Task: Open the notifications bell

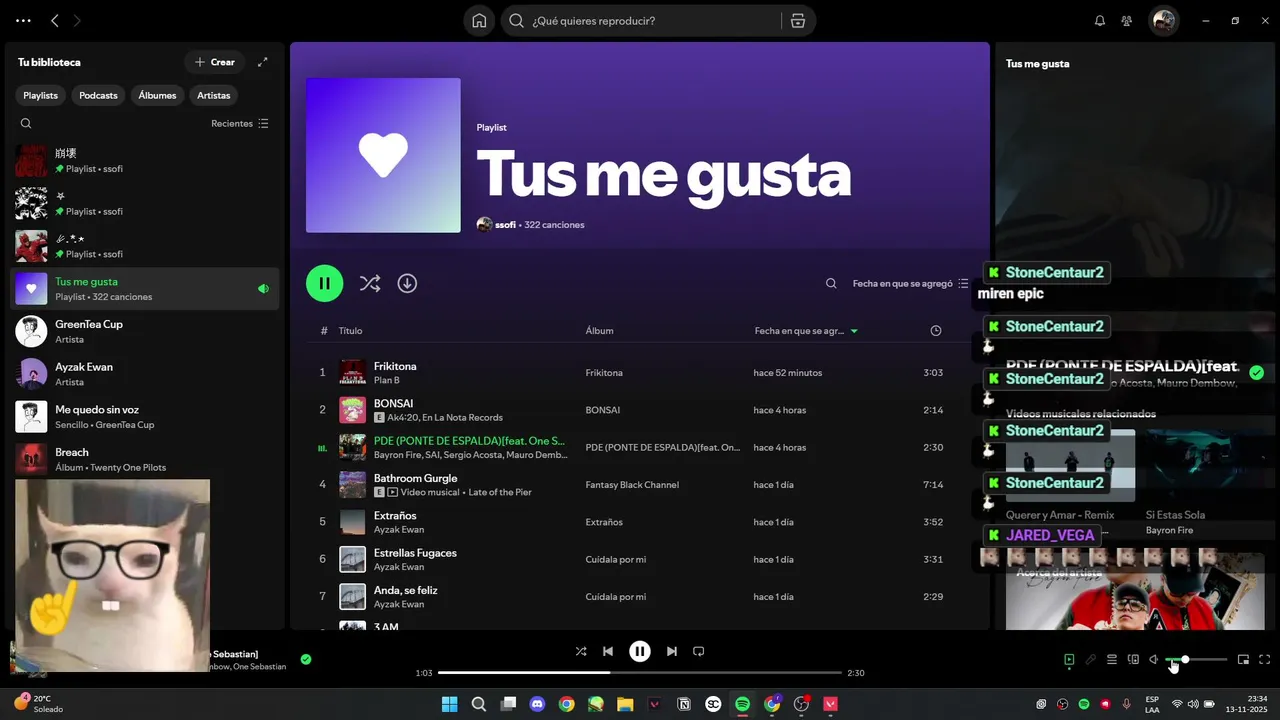Action: click(x=1100, y=21)
